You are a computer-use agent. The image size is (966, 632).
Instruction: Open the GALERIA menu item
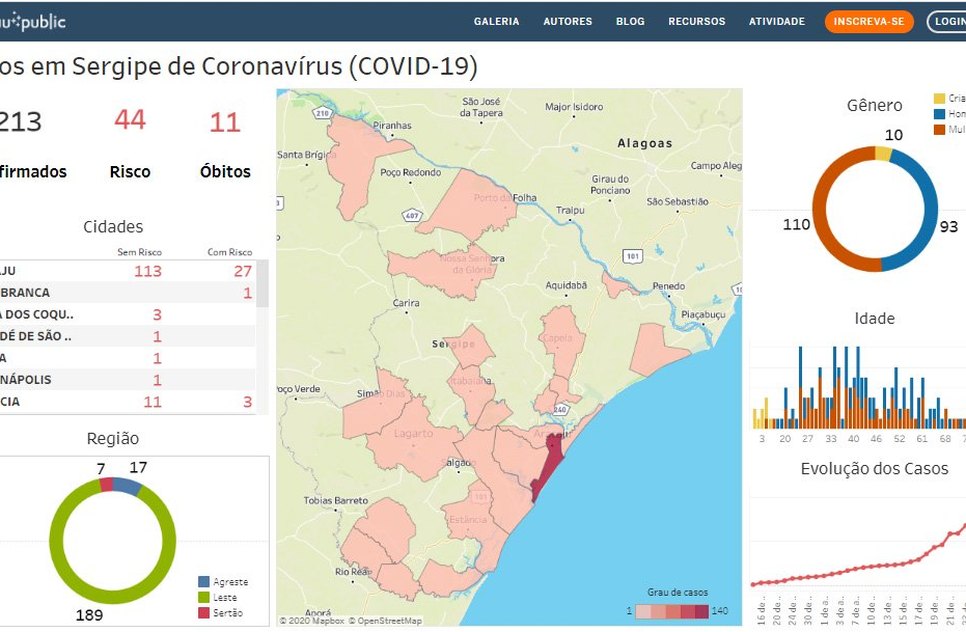click(497, 22)
